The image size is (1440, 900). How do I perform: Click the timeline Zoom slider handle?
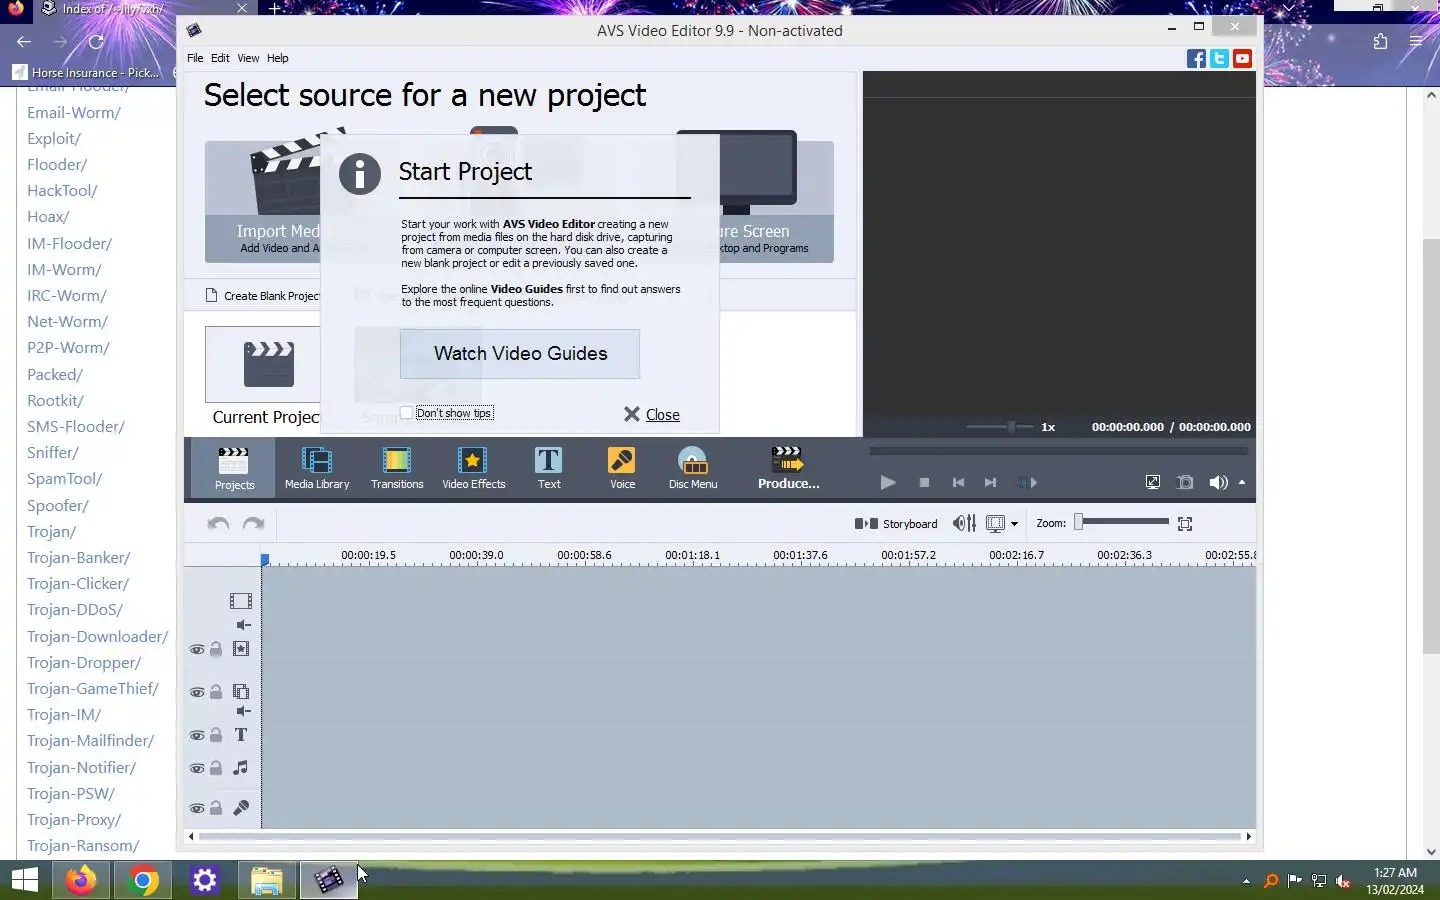(x=1079, y=521)
